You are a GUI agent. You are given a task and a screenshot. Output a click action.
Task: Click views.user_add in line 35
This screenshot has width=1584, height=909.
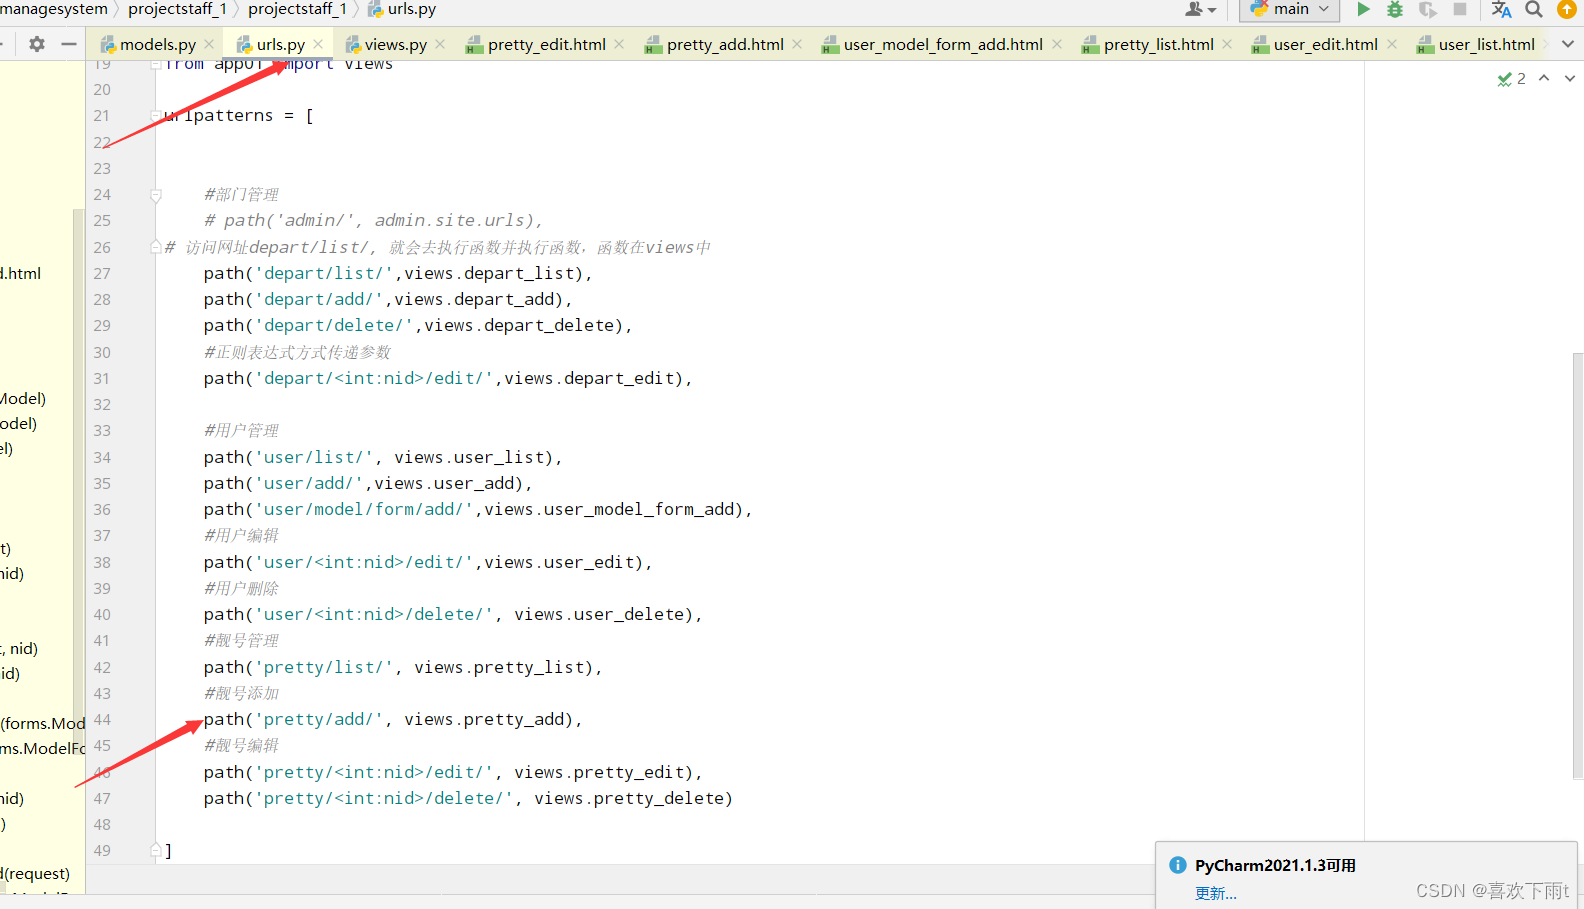pos(443,483)
